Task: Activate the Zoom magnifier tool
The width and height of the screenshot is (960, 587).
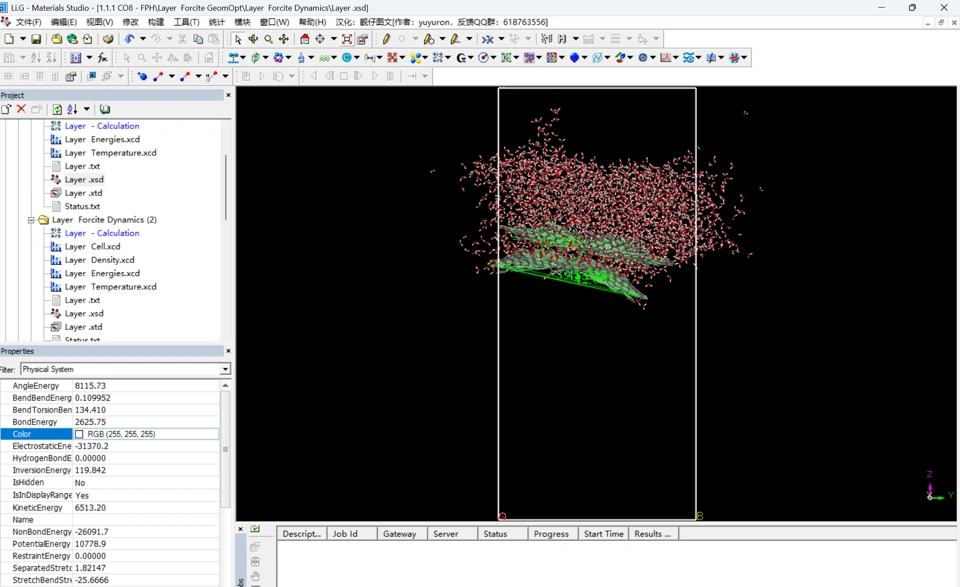Action: coord(268,39)
